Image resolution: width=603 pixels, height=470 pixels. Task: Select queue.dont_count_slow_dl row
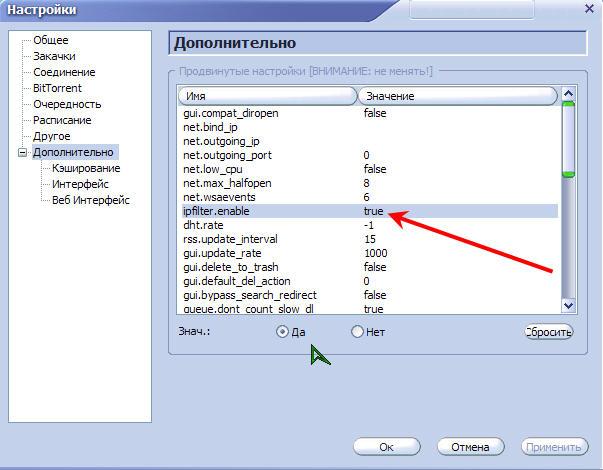pos(370,308)
